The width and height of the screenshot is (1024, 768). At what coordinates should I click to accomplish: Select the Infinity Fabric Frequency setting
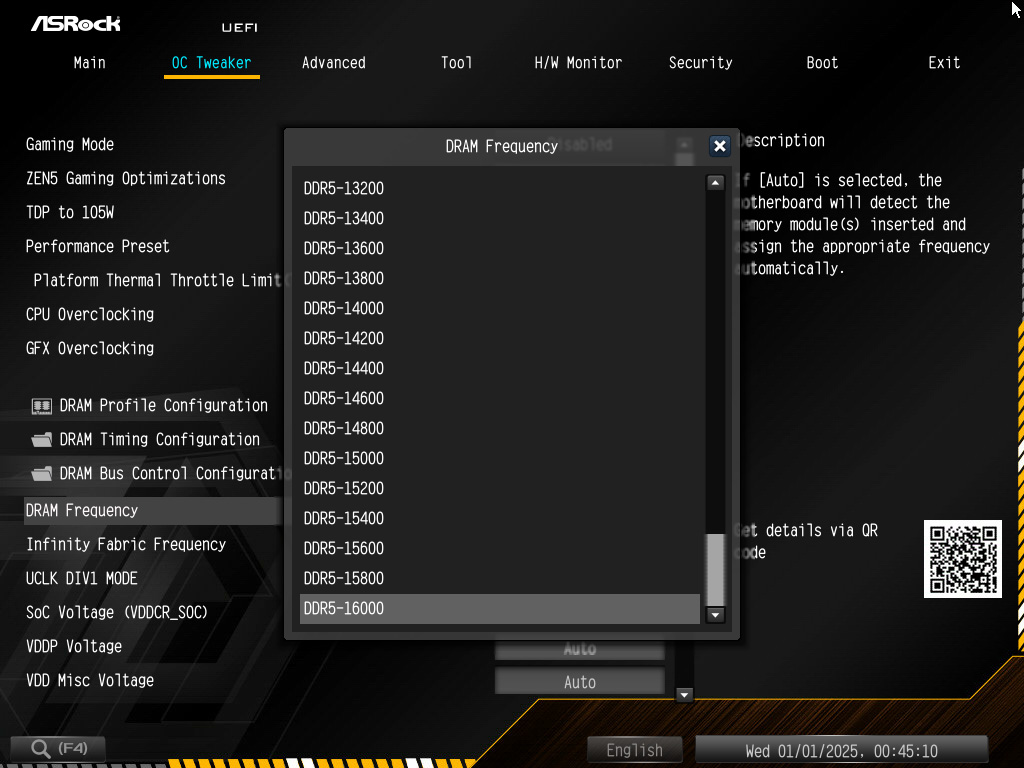pyautogui.click(x=126, y=544)
